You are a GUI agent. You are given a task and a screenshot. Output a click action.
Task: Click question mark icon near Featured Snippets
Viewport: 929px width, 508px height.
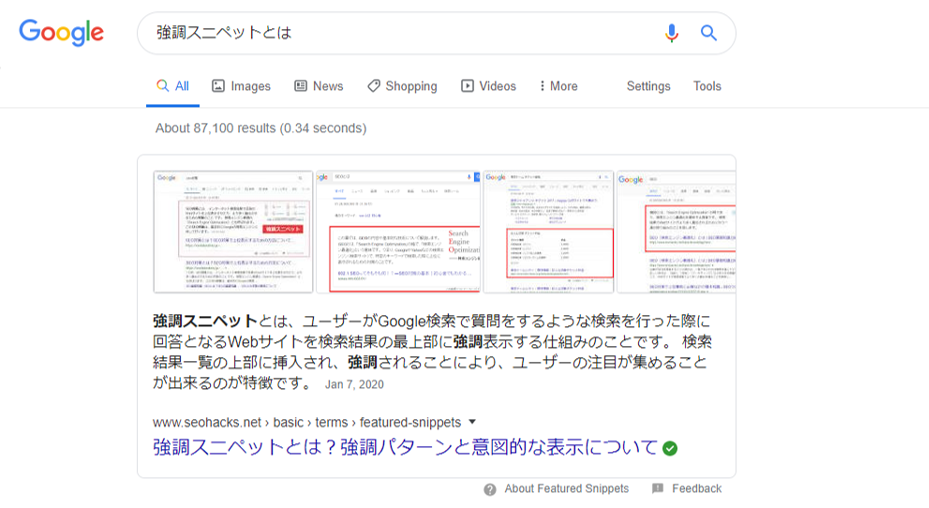coord(489,490)
